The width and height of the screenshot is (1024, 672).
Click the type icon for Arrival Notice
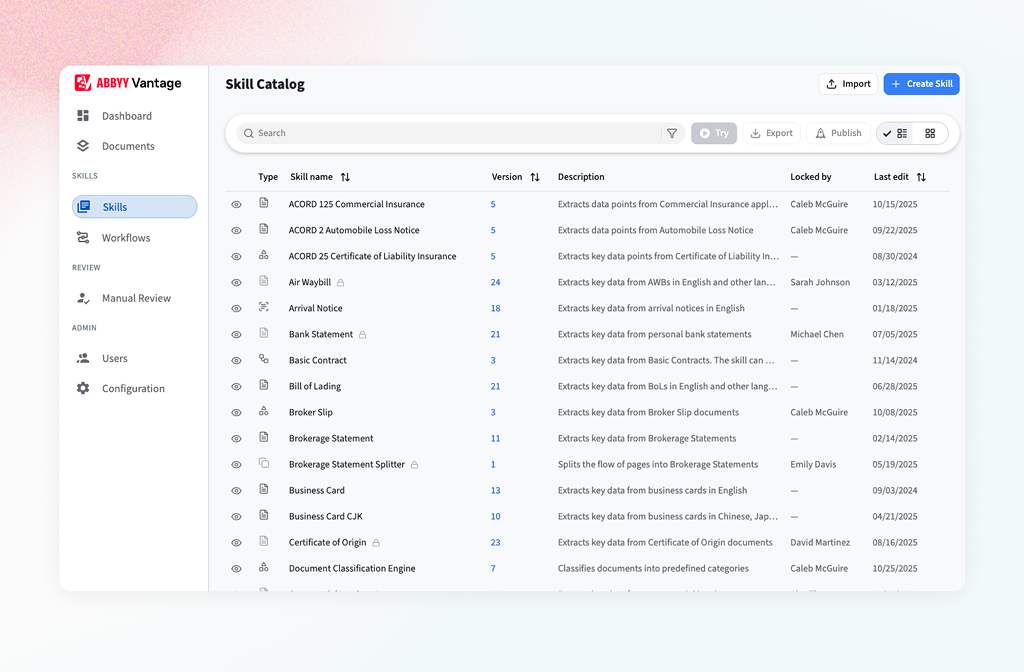[264, 308]
